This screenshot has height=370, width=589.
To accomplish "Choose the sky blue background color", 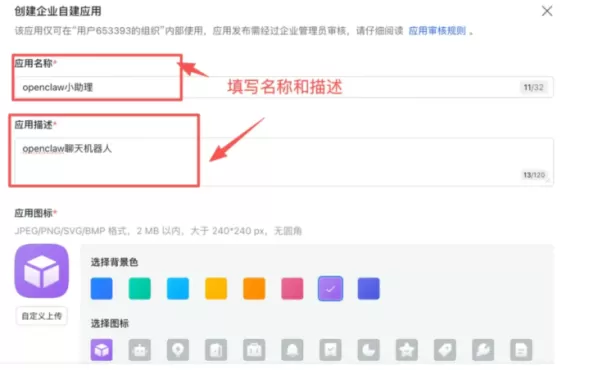I will point(178,288).
